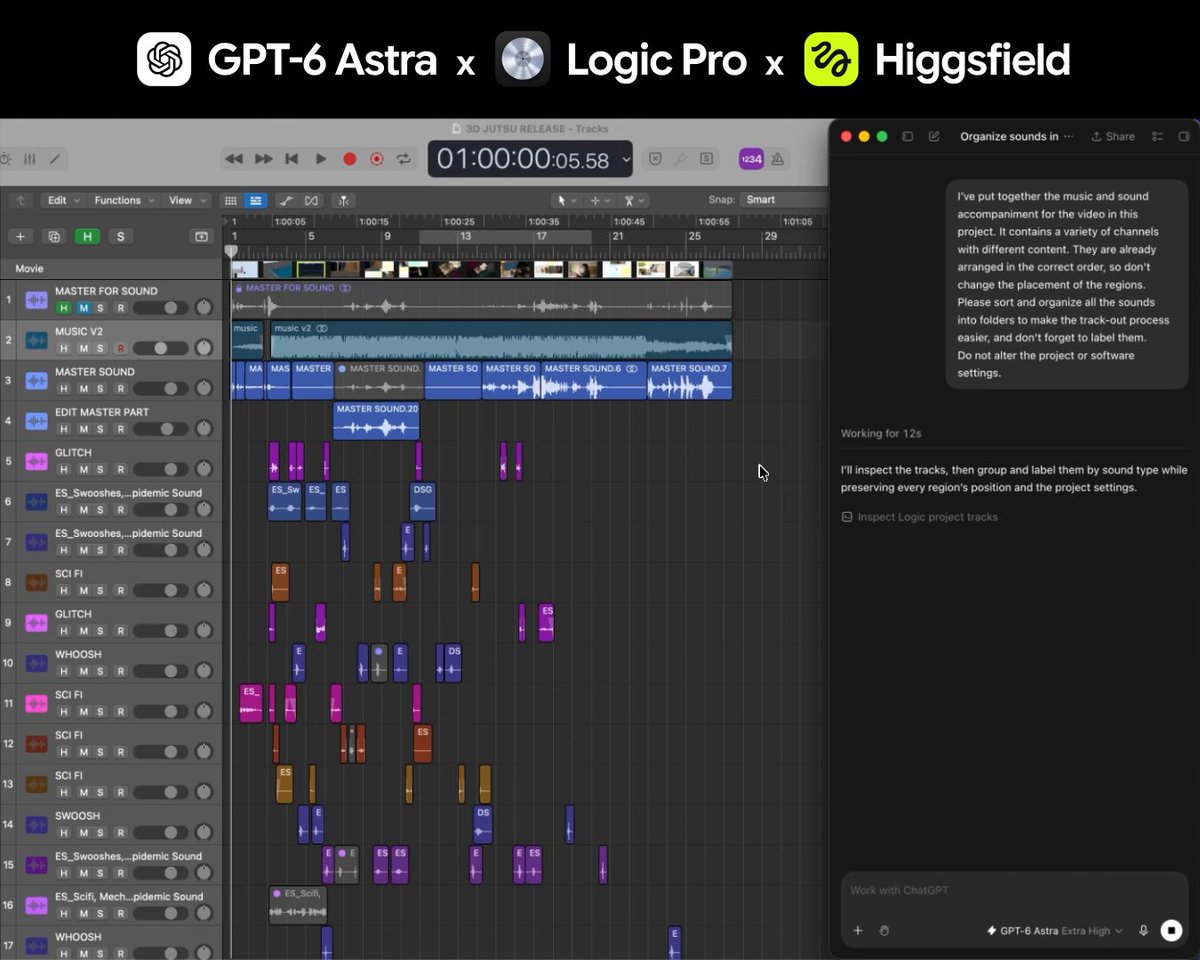Click the MASTER FOR SOUND track icon
The width and height of the screenshot is (1200, 960).
[x=37, y=300]
